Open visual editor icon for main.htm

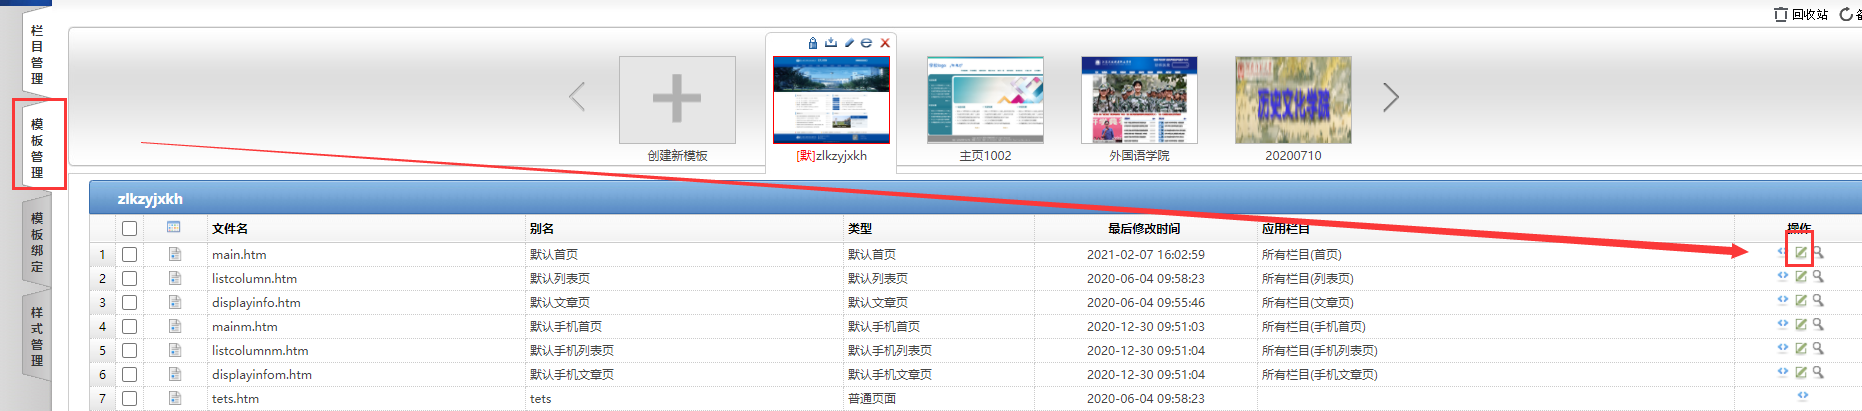click(1800, 253)
